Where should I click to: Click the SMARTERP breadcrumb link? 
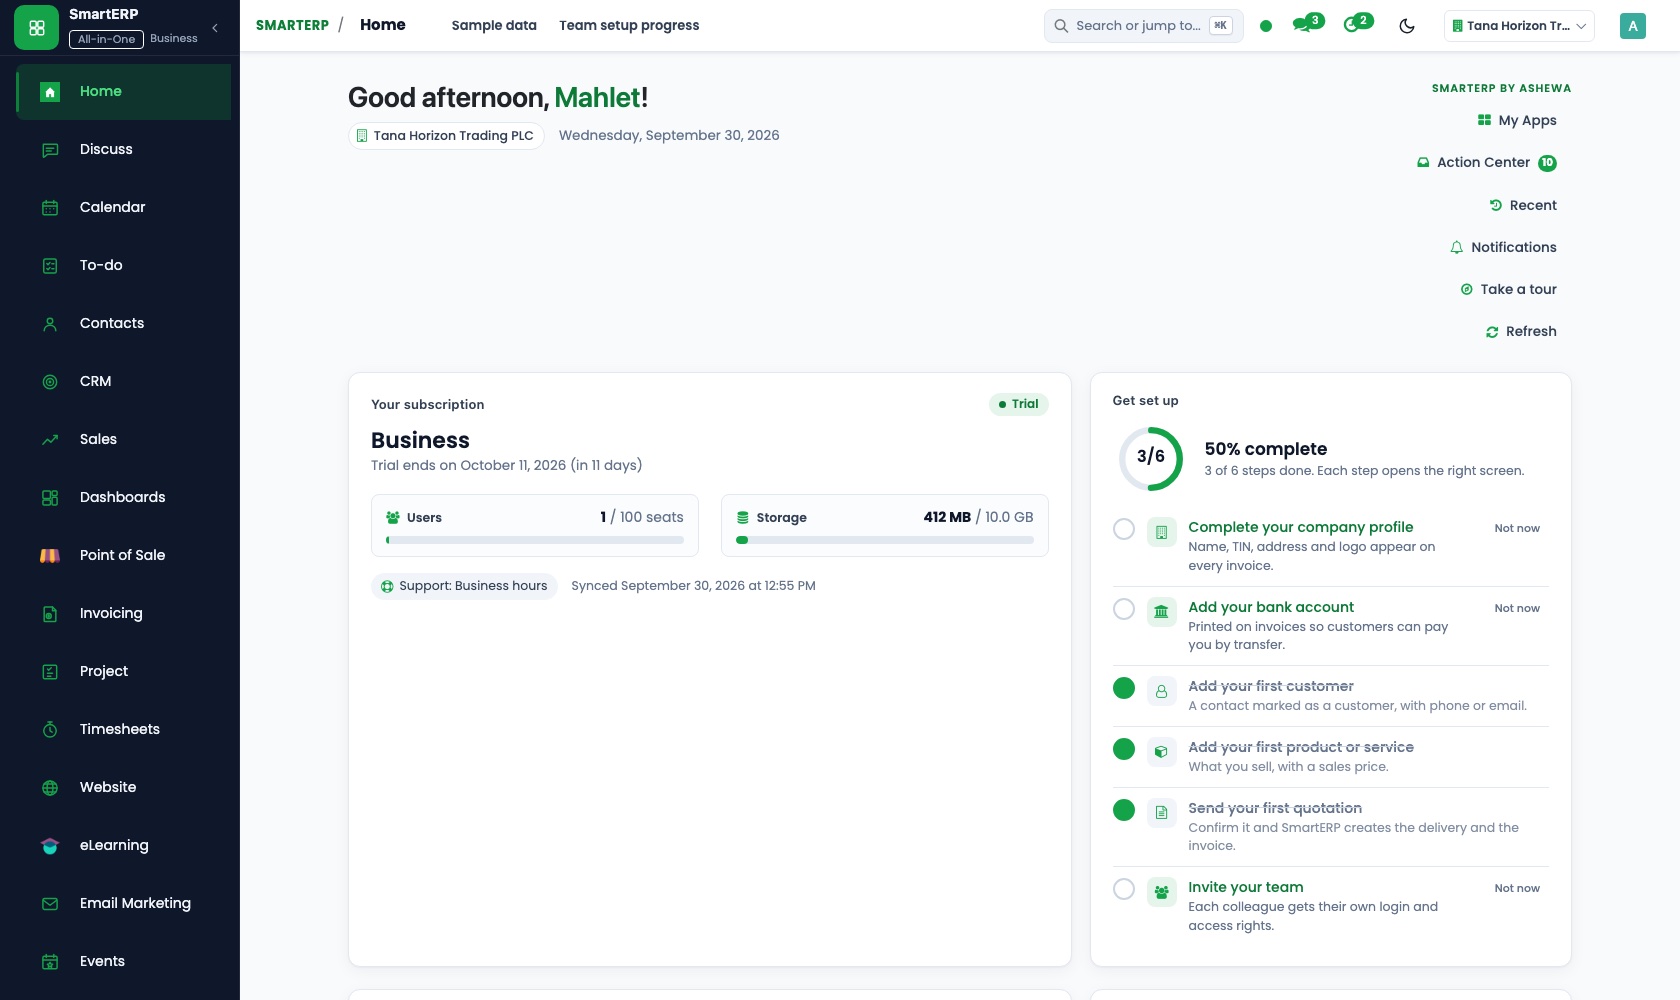pyautogui.click(x=292, y=26)
